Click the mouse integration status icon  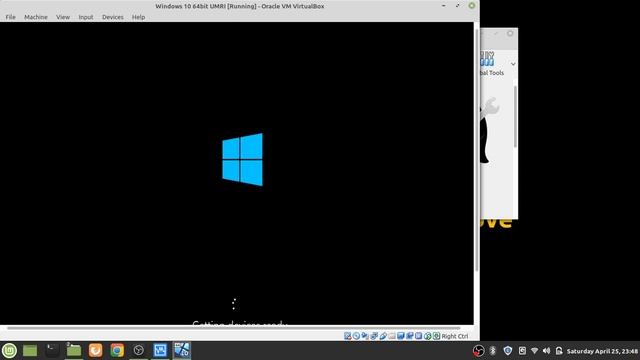[427, 336]
